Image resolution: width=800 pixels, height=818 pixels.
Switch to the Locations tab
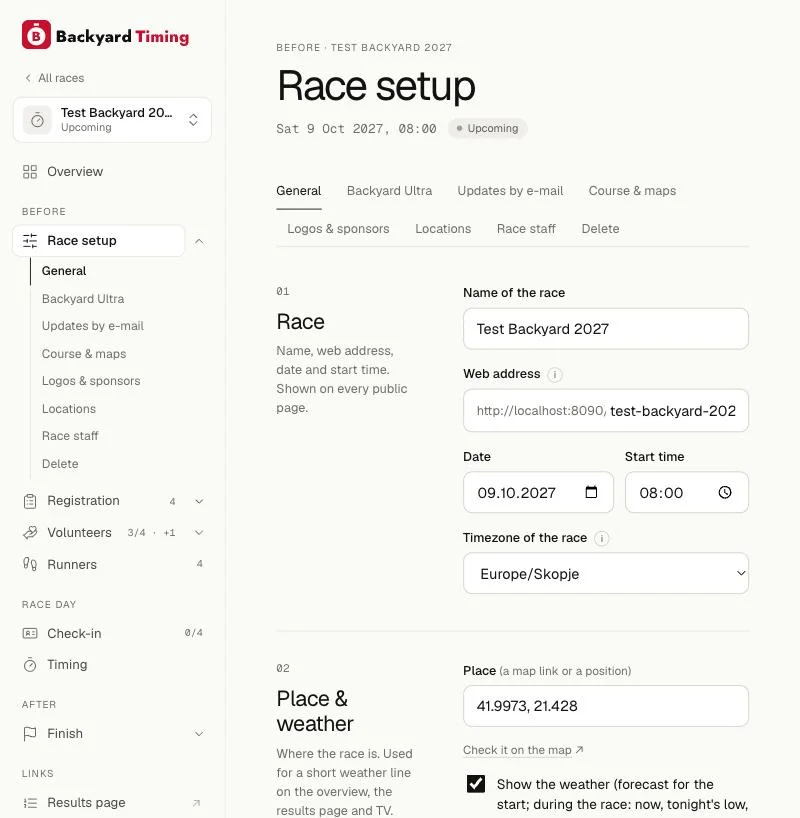tap(443, 229)
